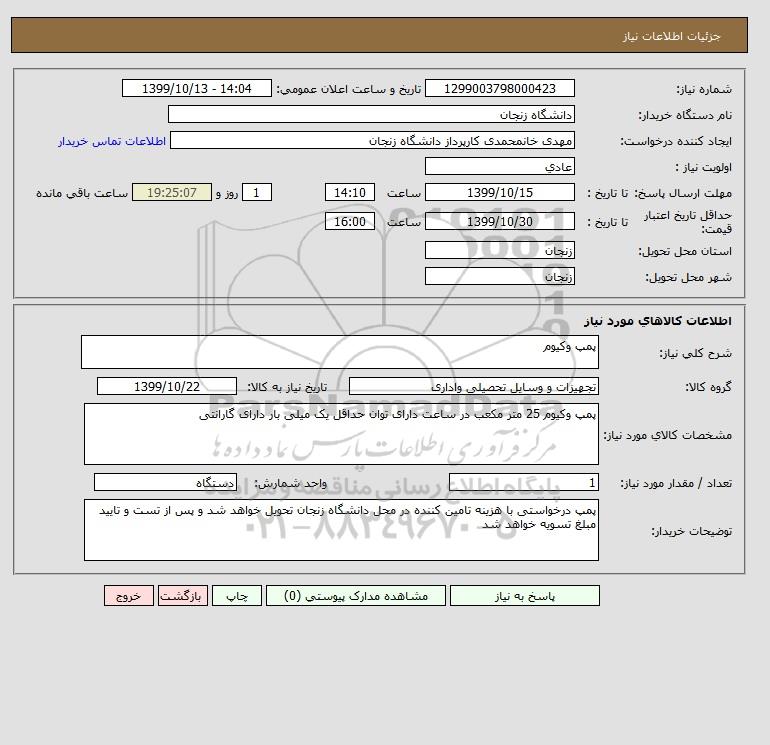
Task: Click the label حداقل تاریخ اعتبار قیمت
Action: click(x=688, y=222)
